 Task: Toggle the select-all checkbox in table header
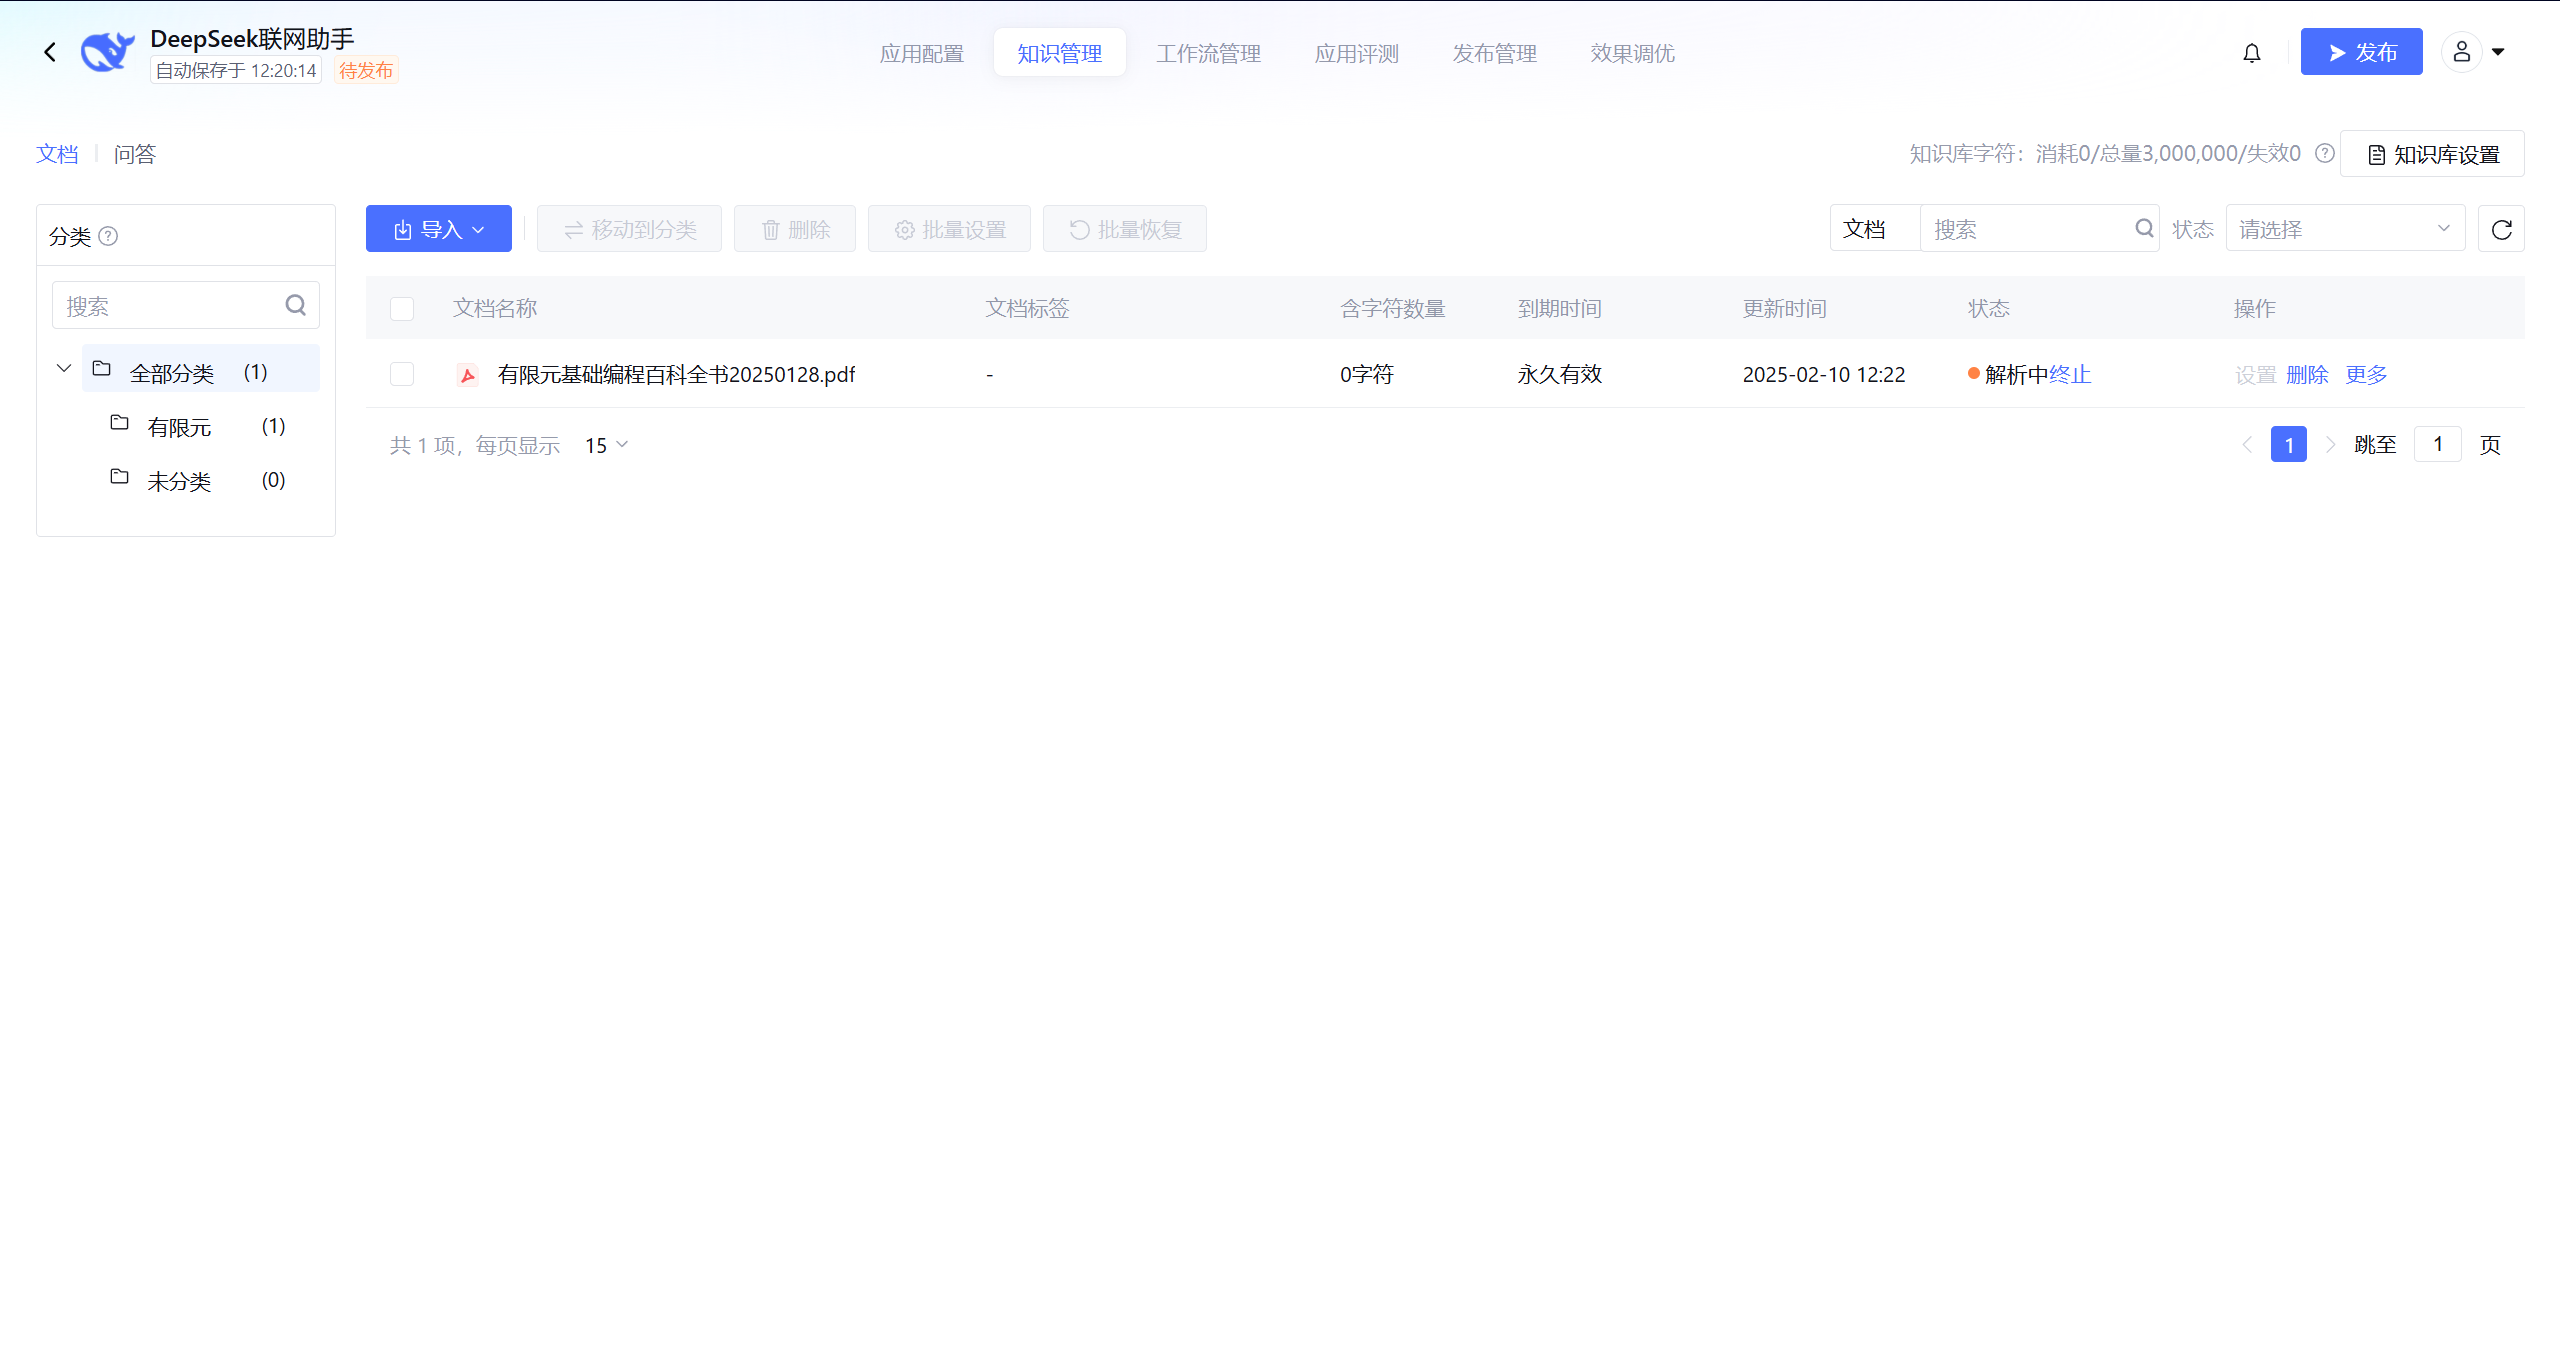(401, 309)
